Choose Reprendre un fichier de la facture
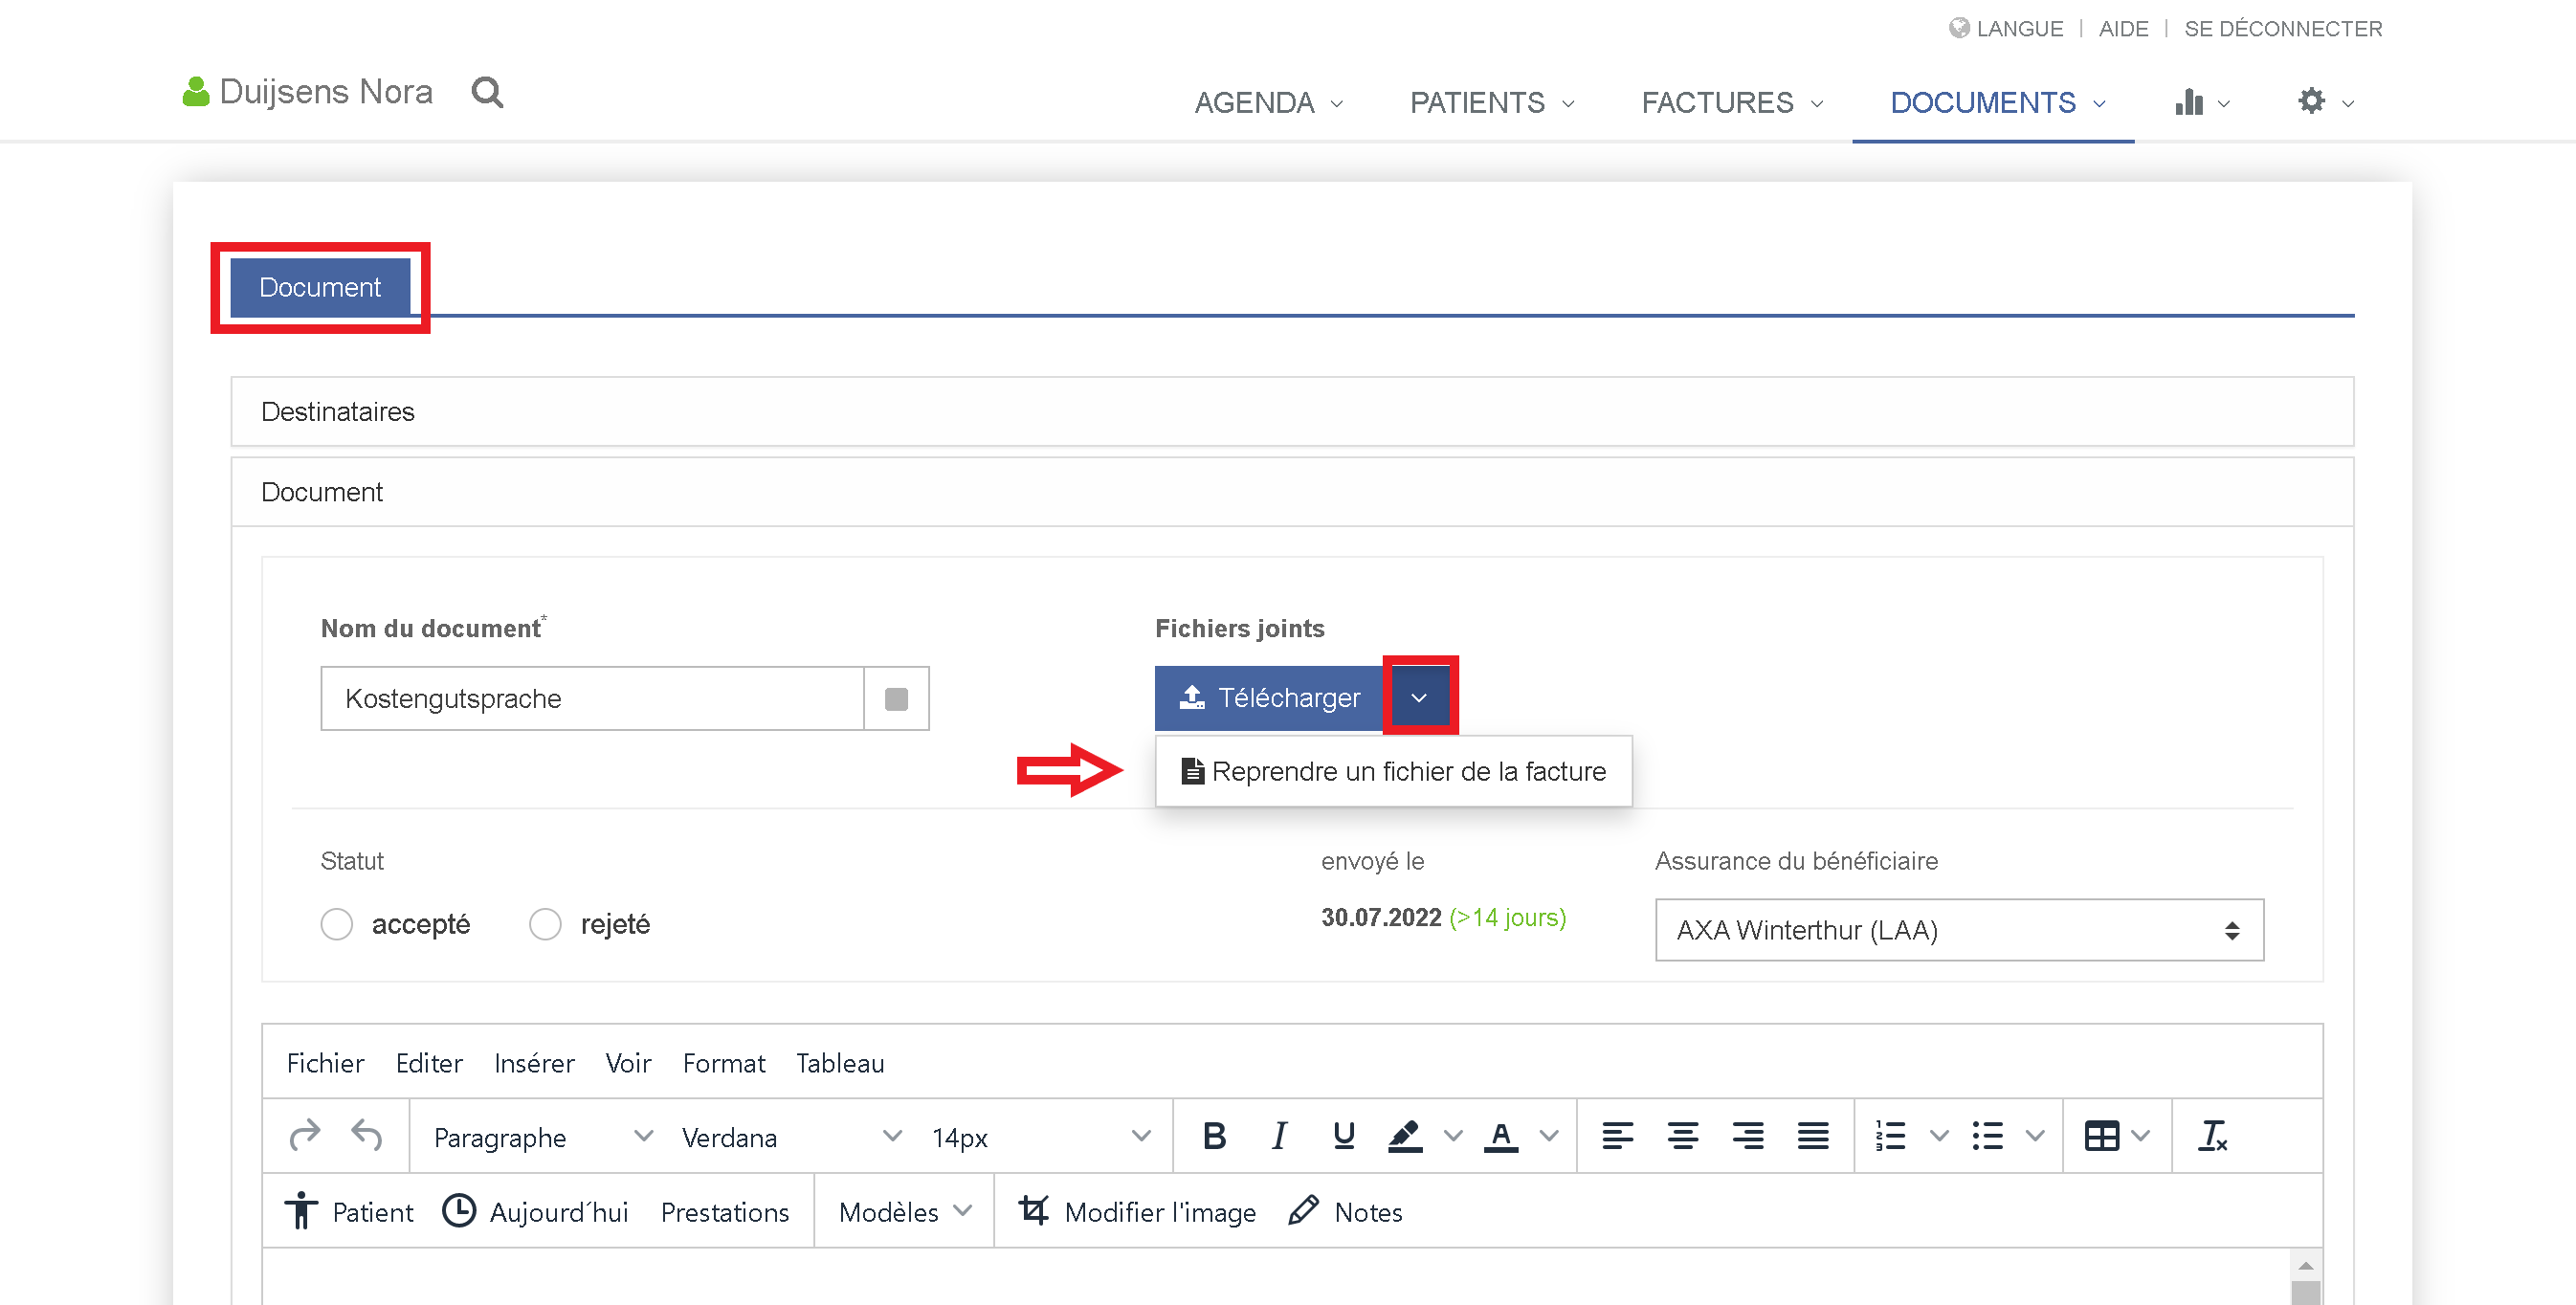The image size is (2576, 1305). (x=1394, y=771)
